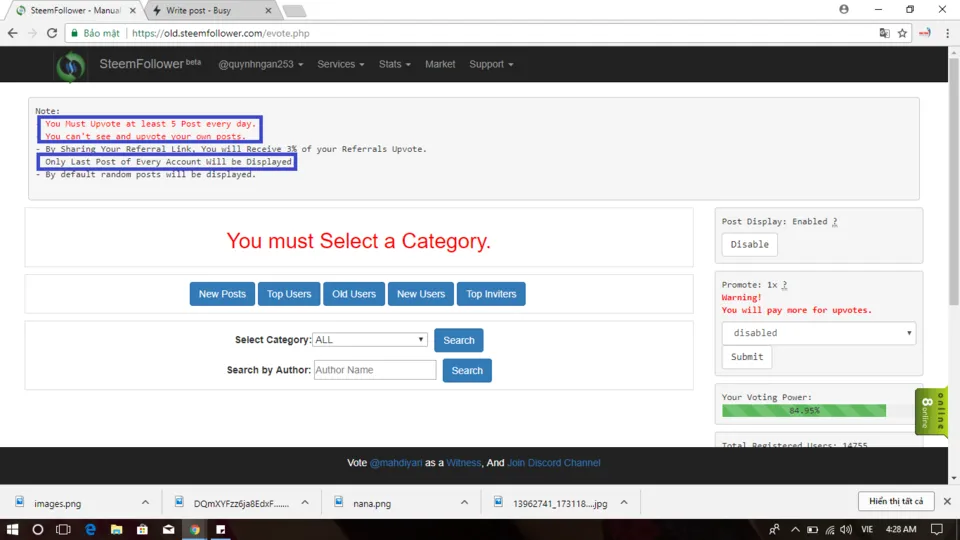
Task: Click the volume speaker icon
Action: [x=846, y=530]
